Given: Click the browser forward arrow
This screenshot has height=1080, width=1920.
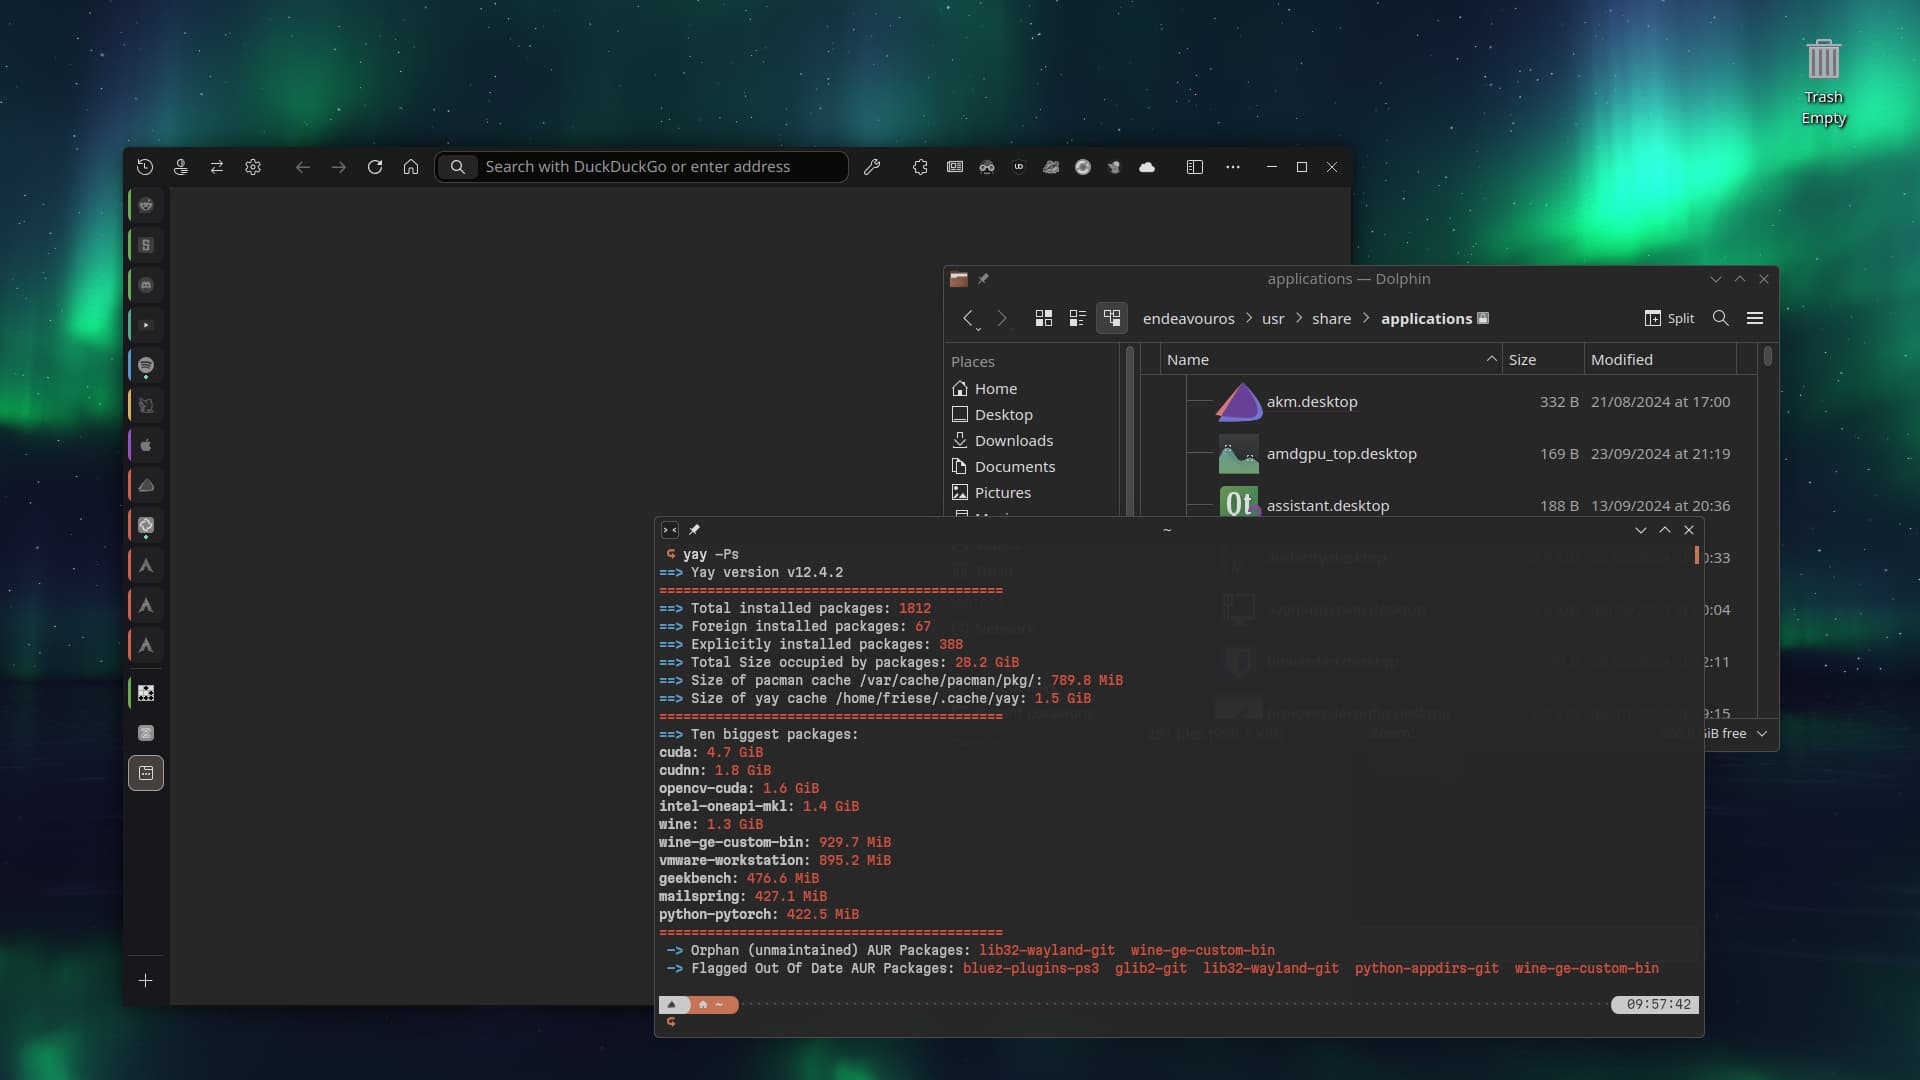Looking at the screenshot, I should click(339, 167).
